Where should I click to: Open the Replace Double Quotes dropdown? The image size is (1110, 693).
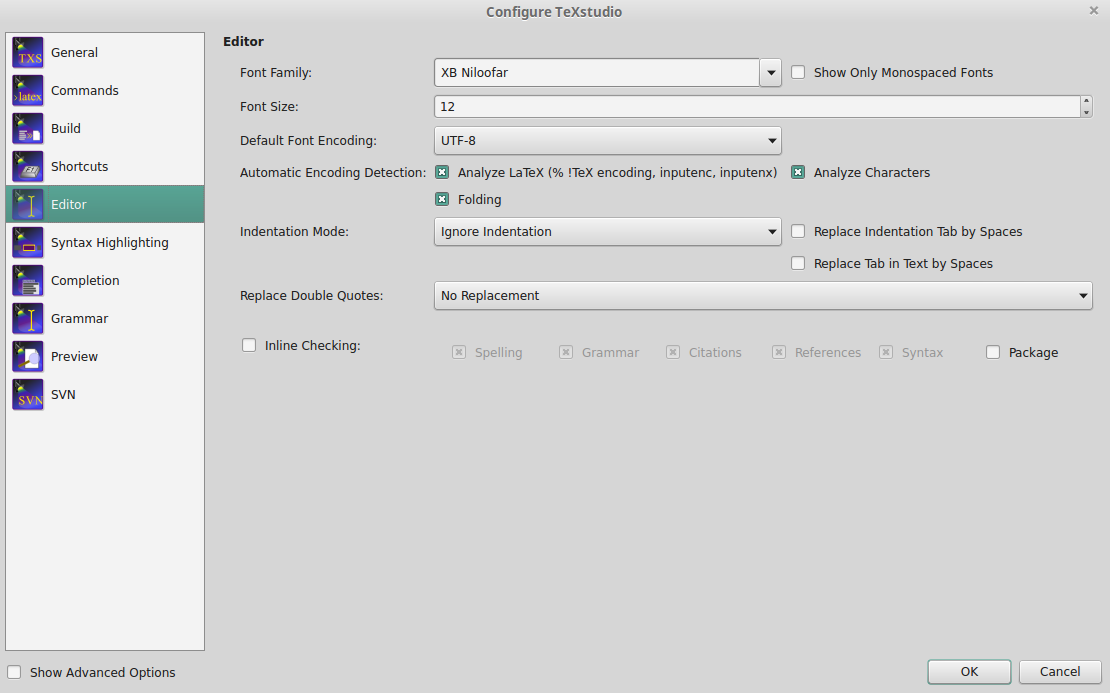763,295
